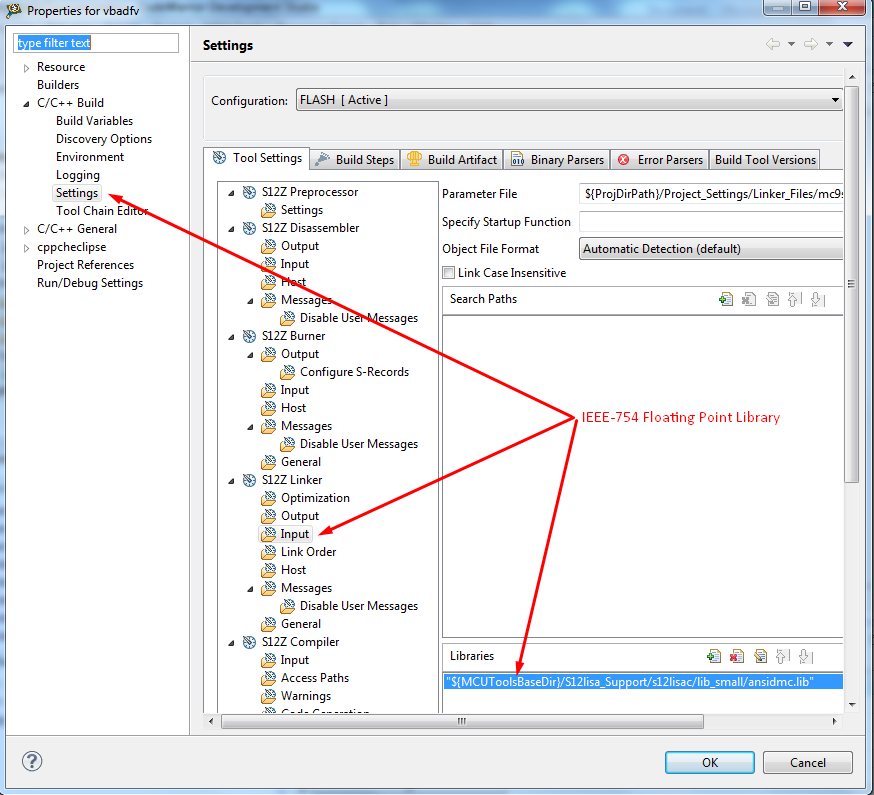The image size is (874, 795).
Task: Open back-history dropdown arrow
Action: 791,44
